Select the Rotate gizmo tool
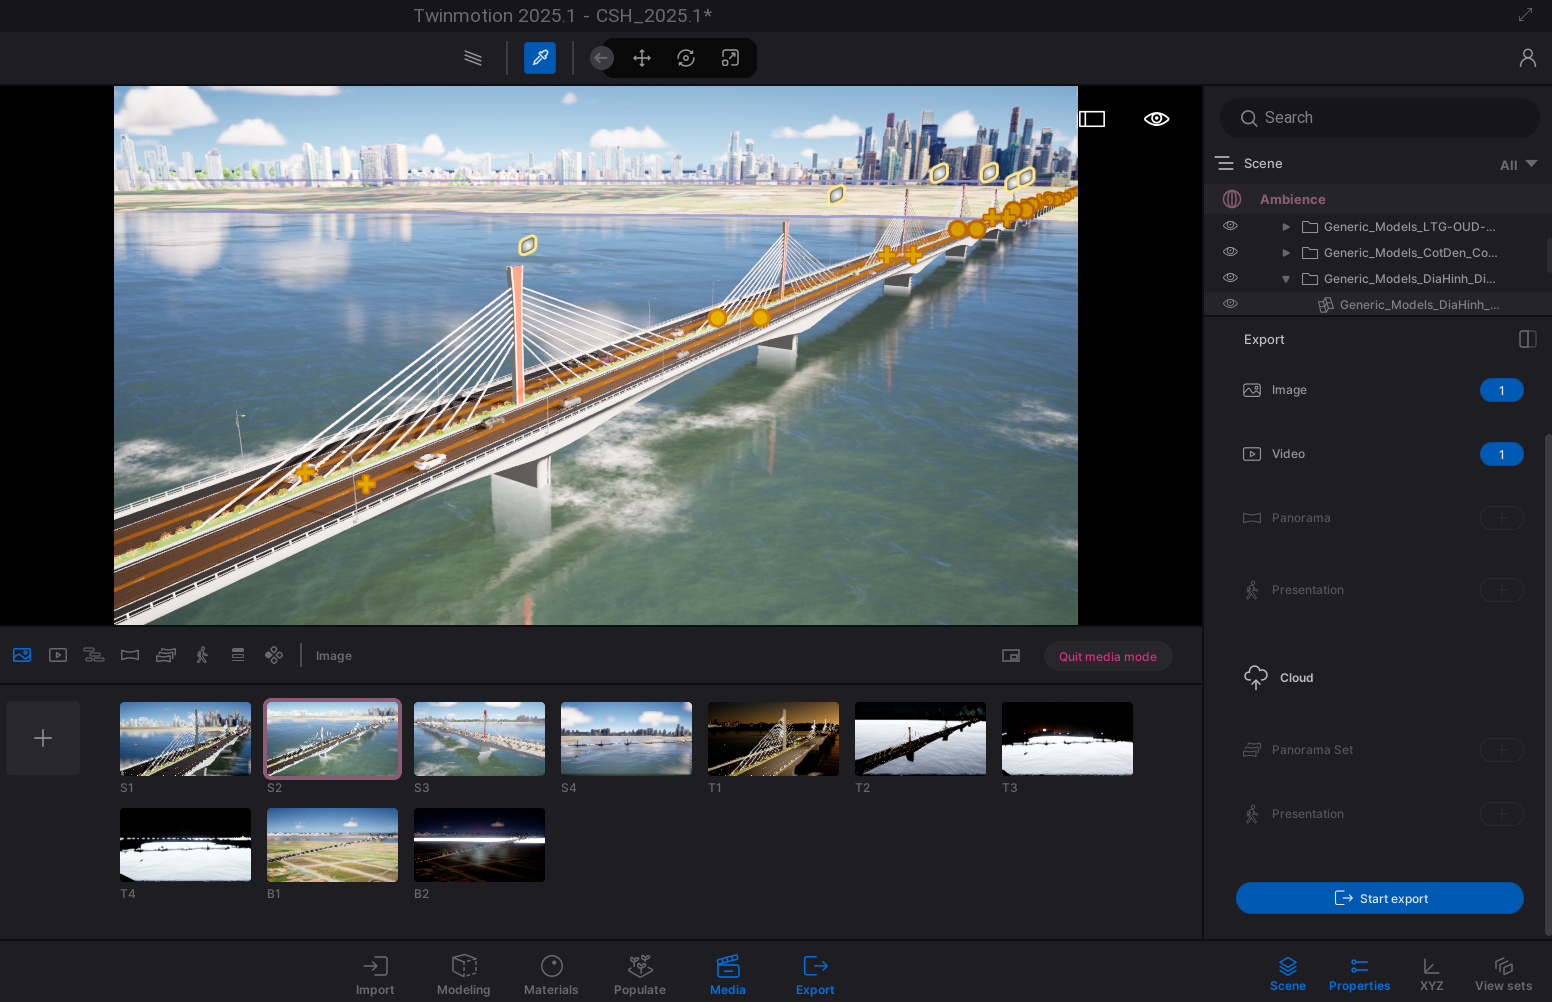This screenshot has height=1002, width=1552. [x=686, y=58]
